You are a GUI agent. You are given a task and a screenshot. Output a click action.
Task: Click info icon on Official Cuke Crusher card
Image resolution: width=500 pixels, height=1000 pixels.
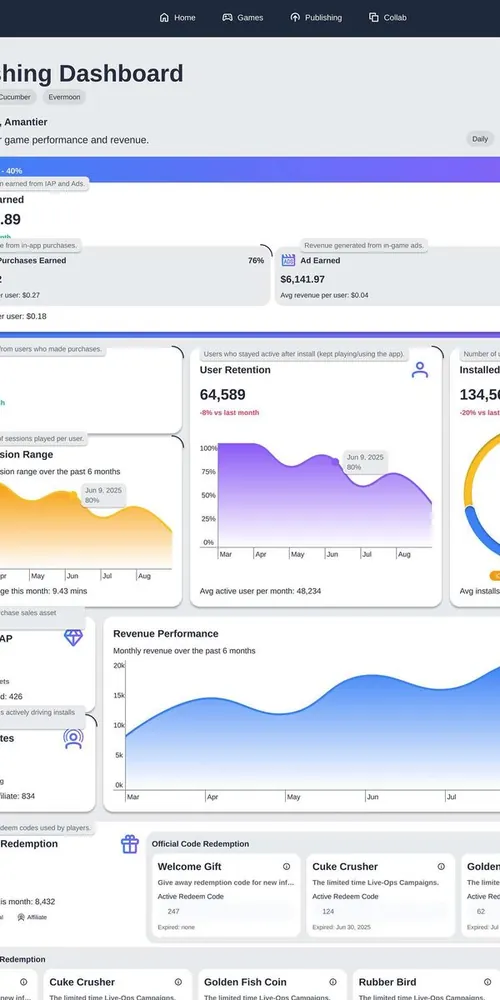point(441,866)
